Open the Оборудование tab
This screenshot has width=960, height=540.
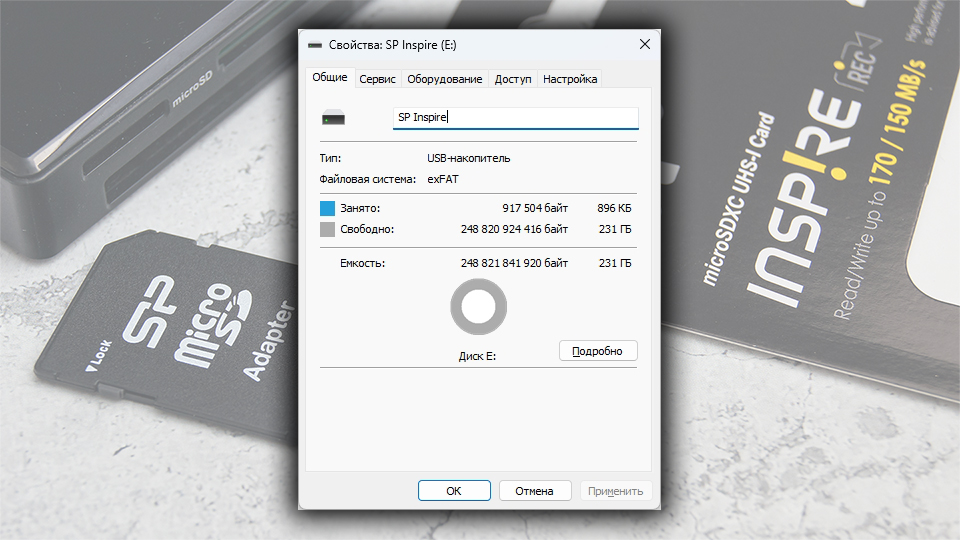click(x=444, y=79)
